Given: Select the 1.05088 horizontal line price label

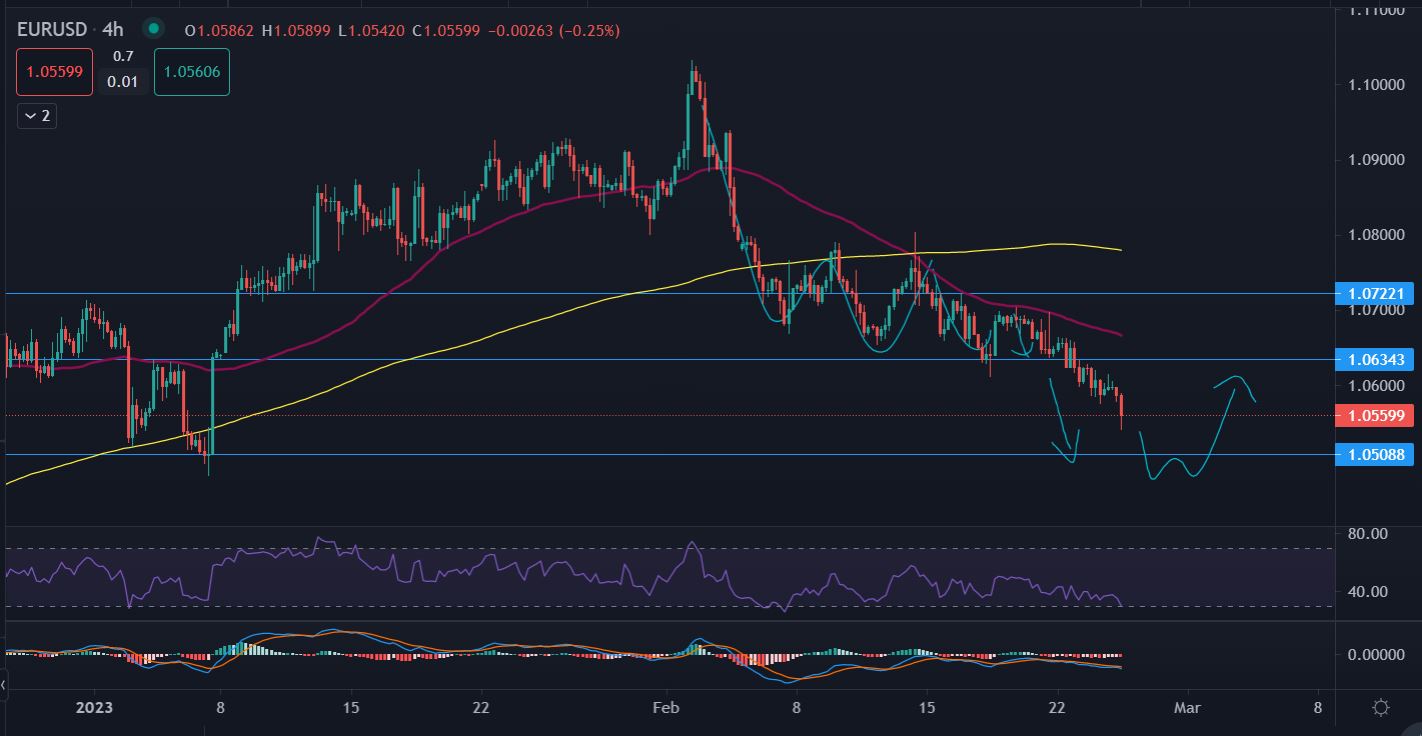Looking at the screenshot, I should 1374,454.
